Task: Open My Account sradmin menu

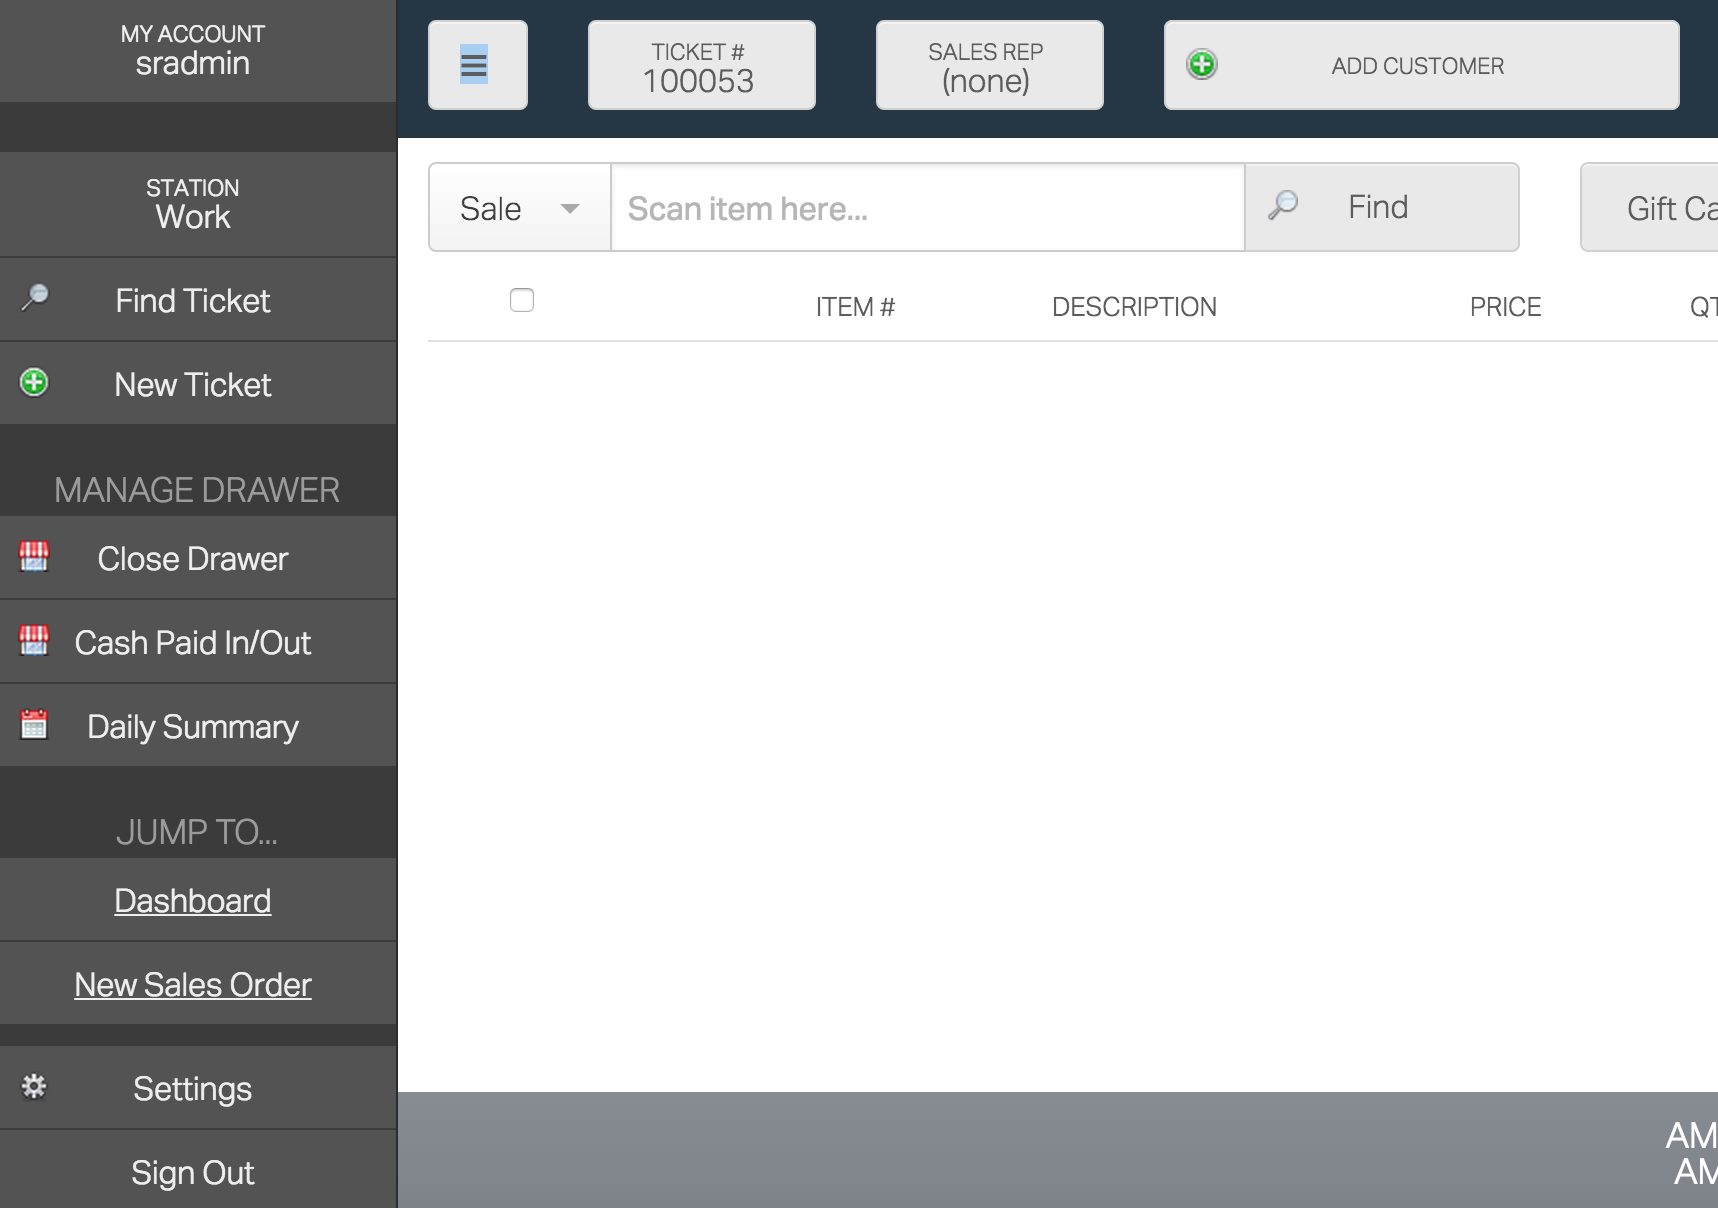Action: coord(193,50)
